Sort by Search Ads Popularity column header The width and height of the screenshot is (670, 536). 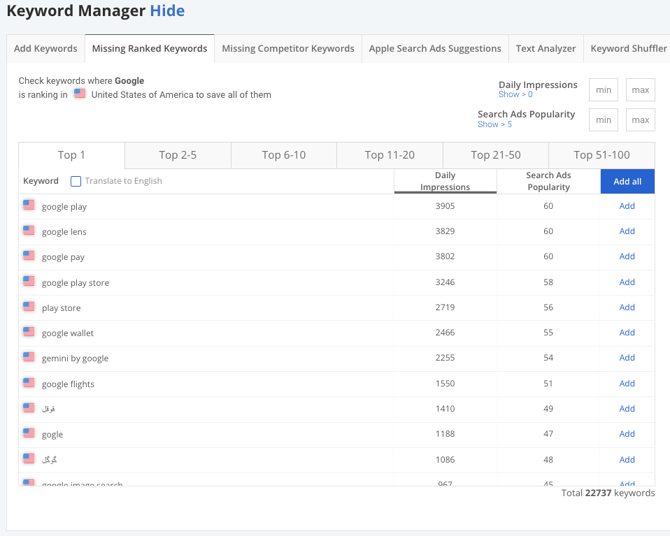click(x=548, y=181)
